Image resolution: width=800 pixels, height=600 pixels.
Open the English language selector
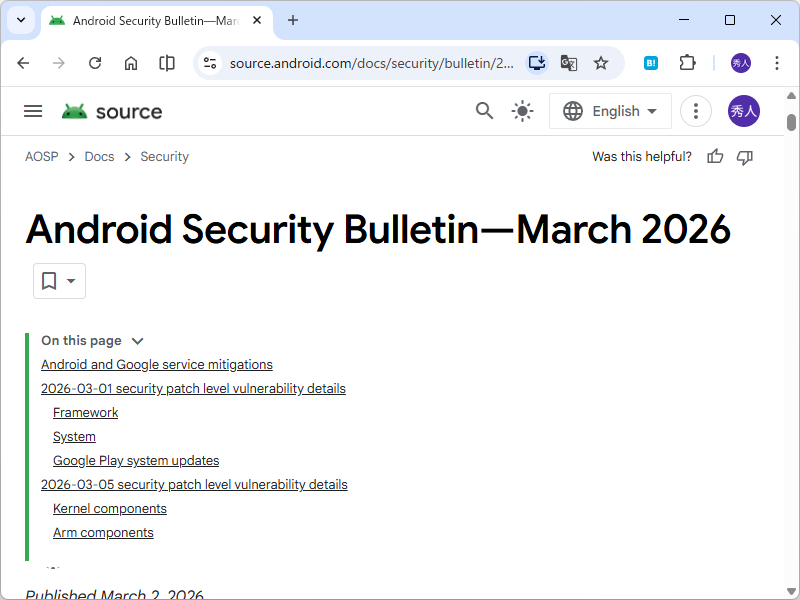(610, 111)
